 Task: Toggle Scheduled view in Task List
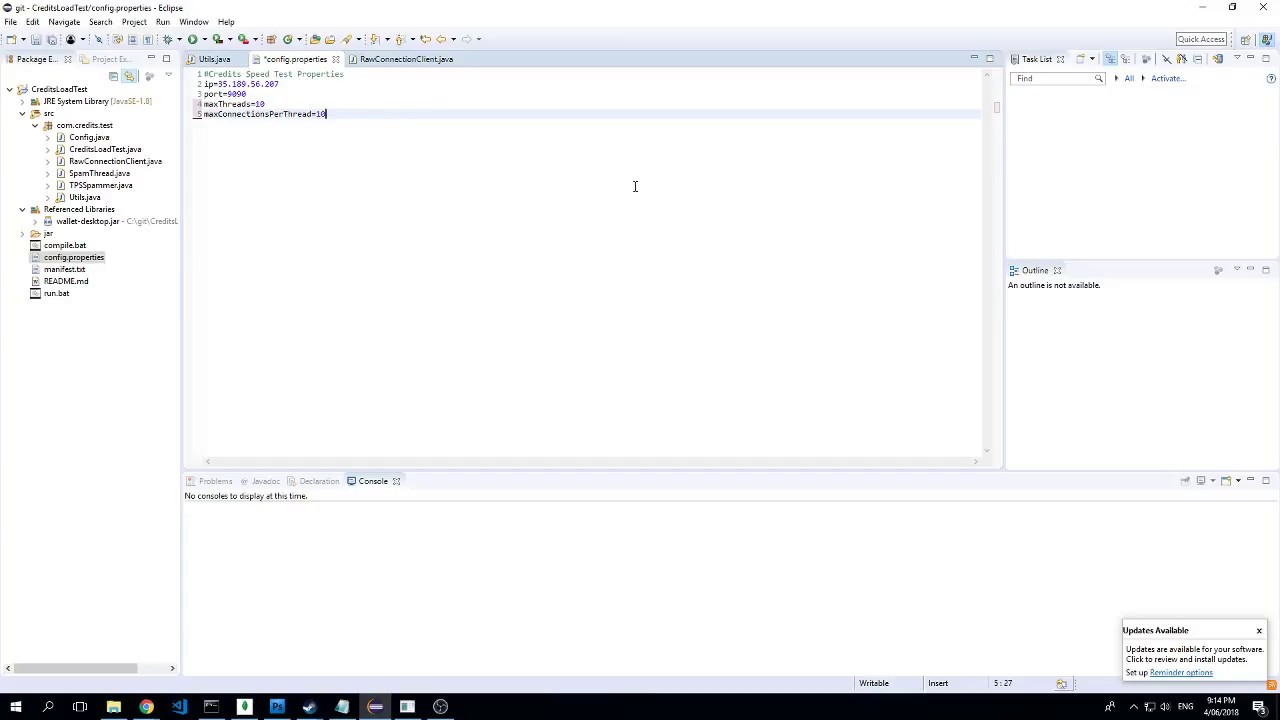pos(1125,59)
